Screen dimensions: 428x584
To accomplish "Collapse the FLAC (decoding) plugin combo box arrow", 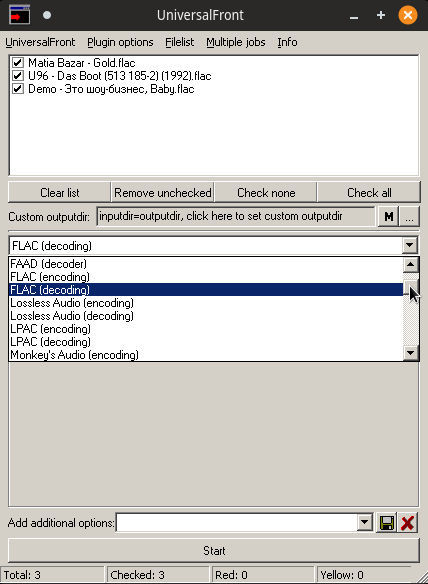I will click(409, 245).
